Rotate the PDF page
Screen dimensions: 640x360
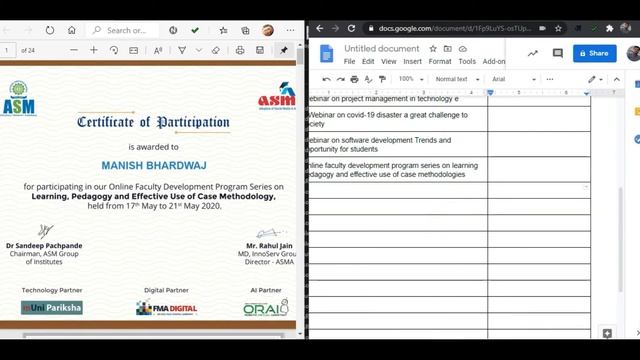point(114,50)
